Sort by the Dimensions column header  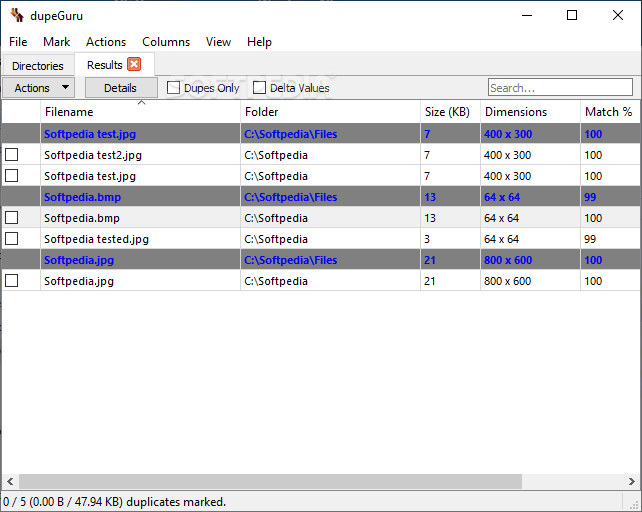(531, 112)
